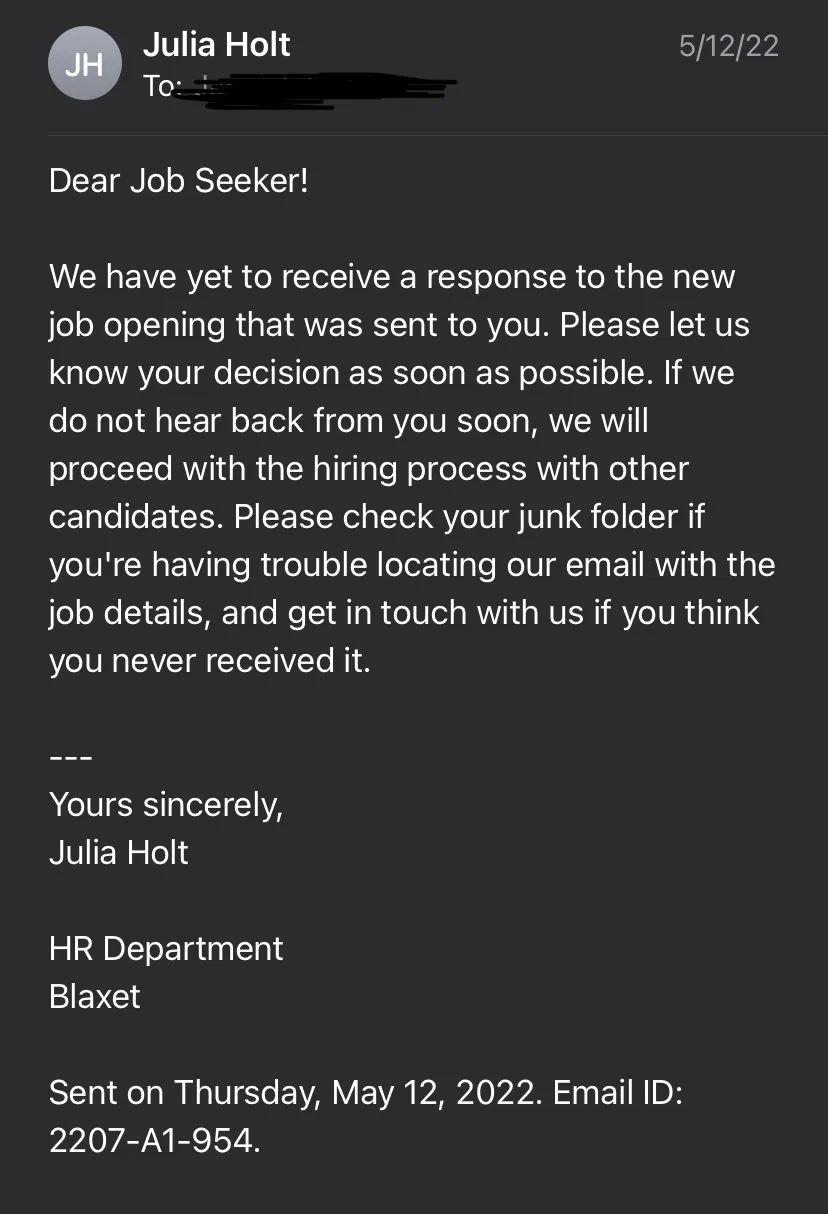Tap the company name Blaxet
Screen dimensions: 828x1214
pos(95,996)
